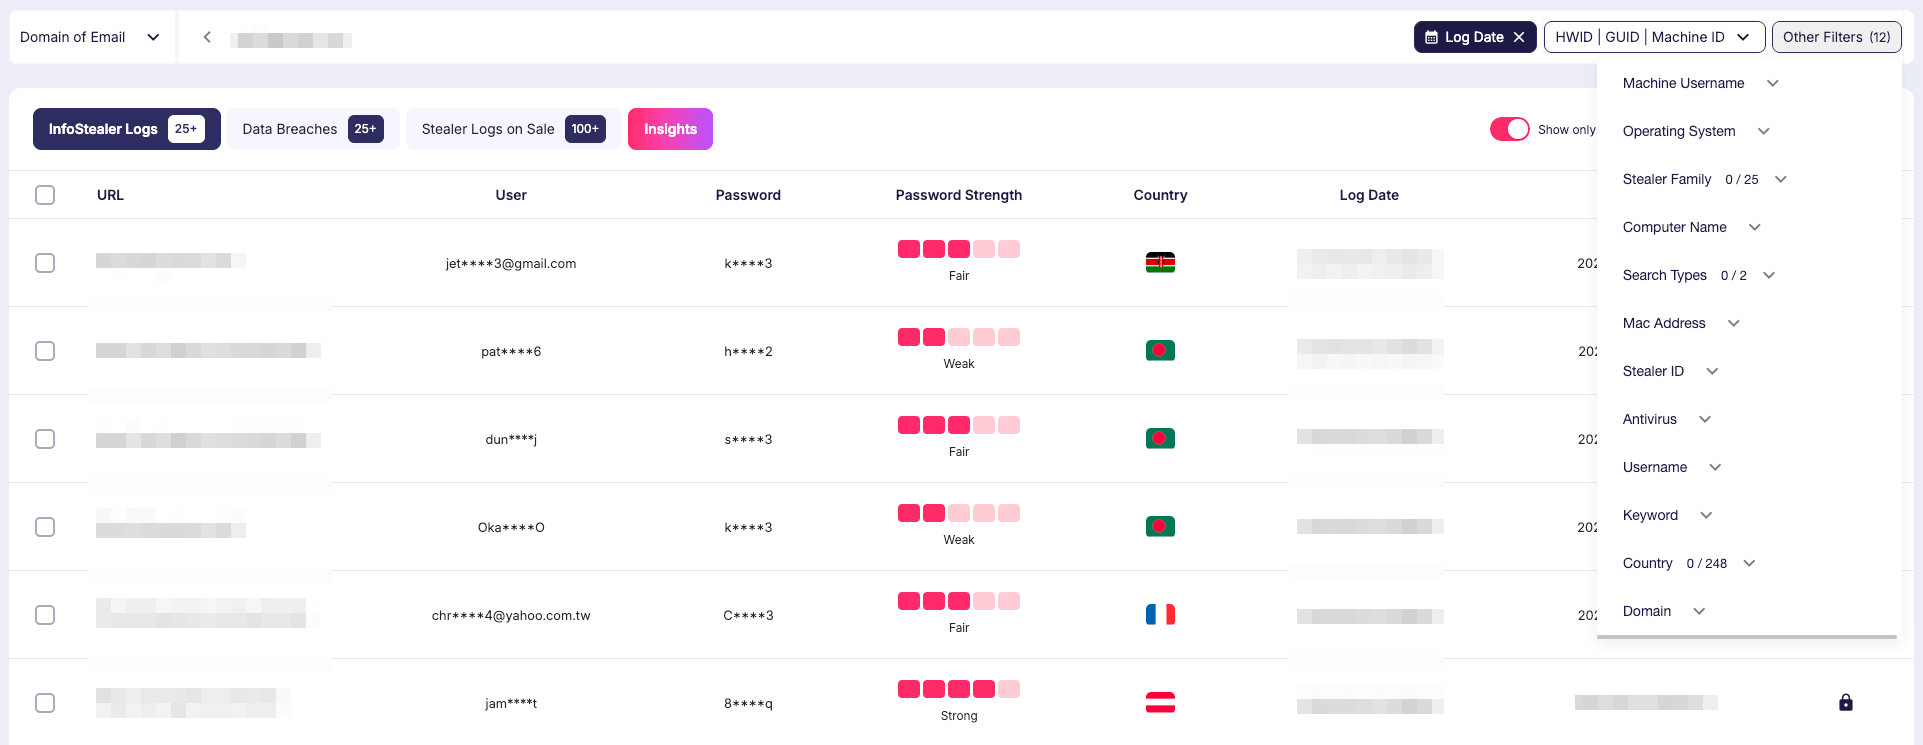Sort by the URL column header
Image resolution: width=1923 pixels, height=745 pixels.
[110, 195]
